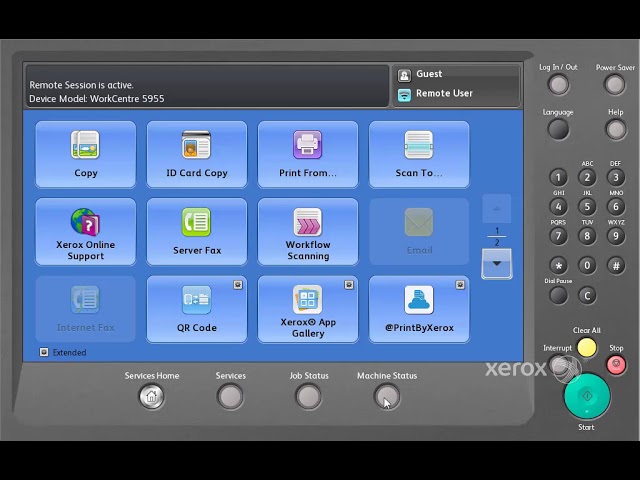
Task: Click the Help button
Action: pos(616,130)
